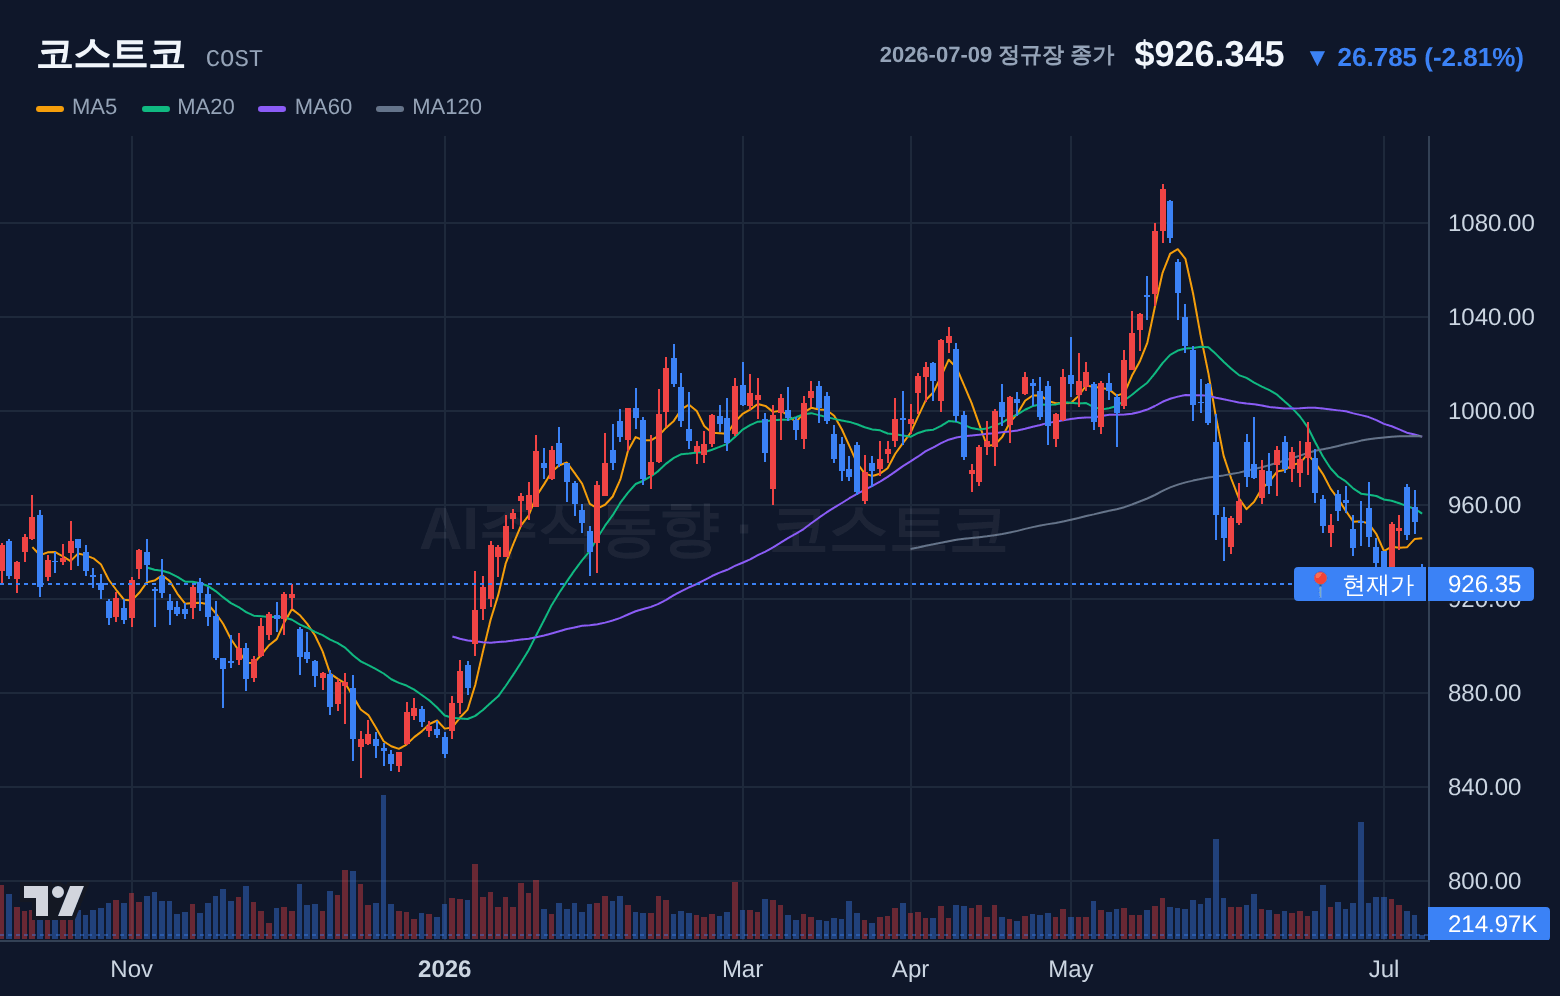Click the 현재가 current price marker
Screen dimensions: 1560x996
point(1360,584)
